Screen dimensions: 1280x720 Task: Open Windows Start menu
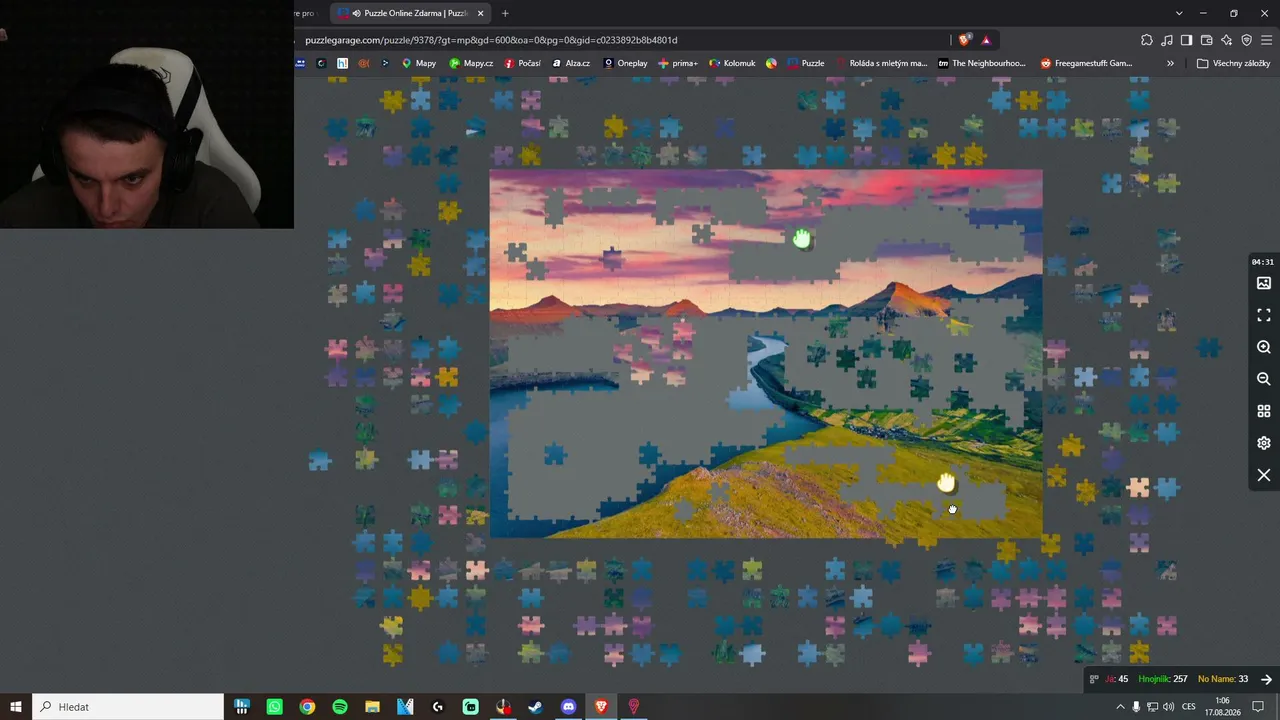pos(16,707)
